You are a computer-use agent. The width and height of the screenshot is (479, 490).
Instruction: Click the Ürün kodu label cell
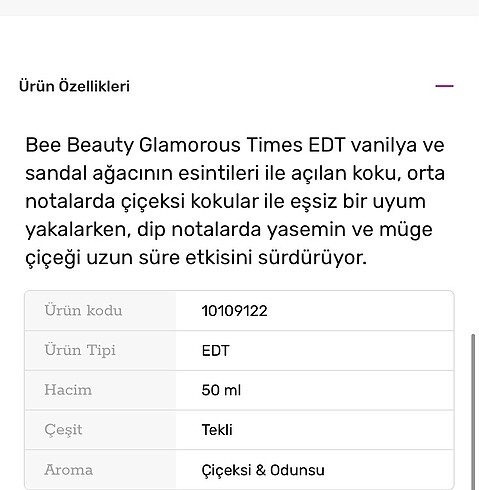point(100,311)
